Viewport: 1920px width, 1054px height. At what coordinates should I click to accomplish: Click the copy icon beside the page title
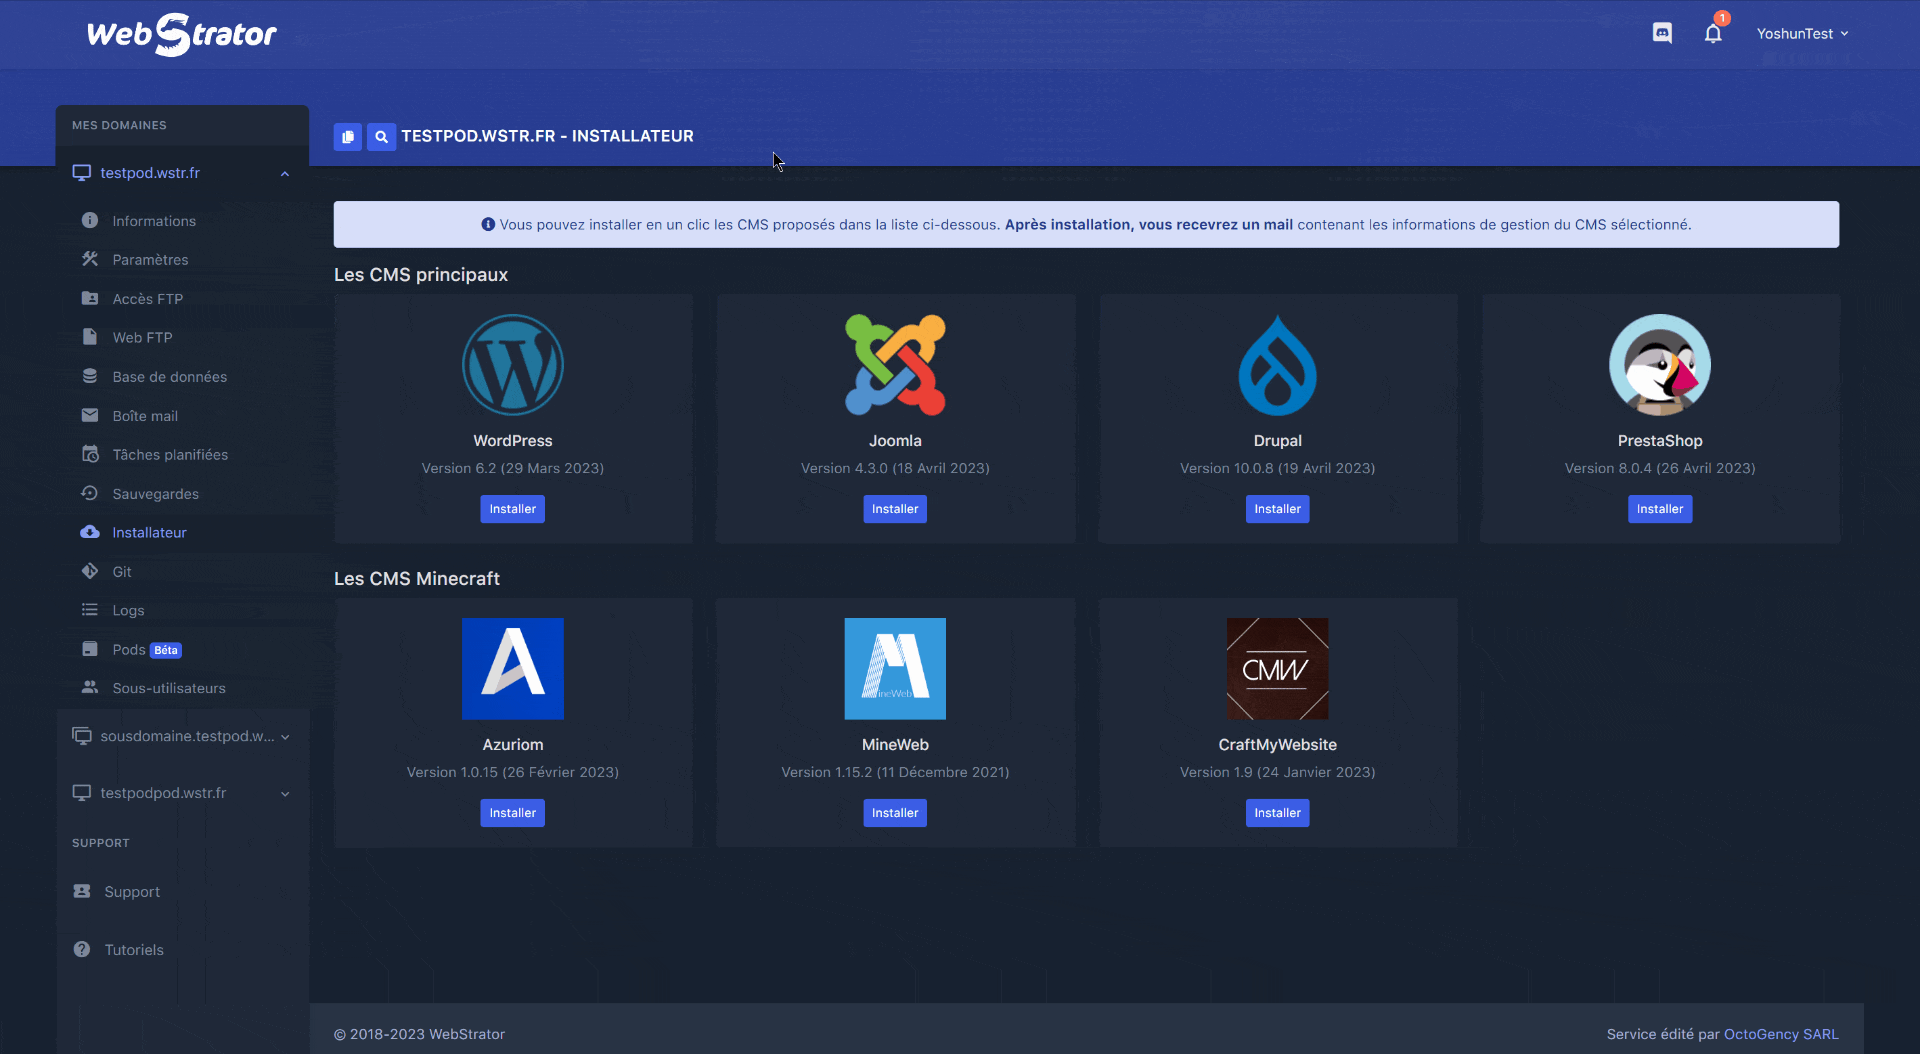348,137
